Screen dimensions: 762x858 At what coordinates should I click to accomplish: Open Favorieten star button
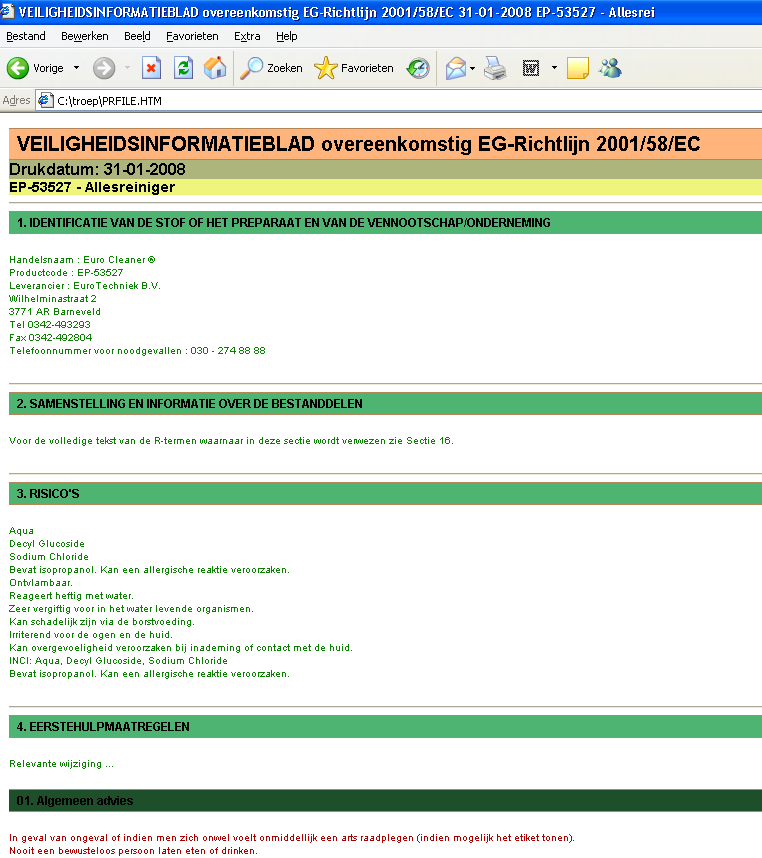coord(354,68)
